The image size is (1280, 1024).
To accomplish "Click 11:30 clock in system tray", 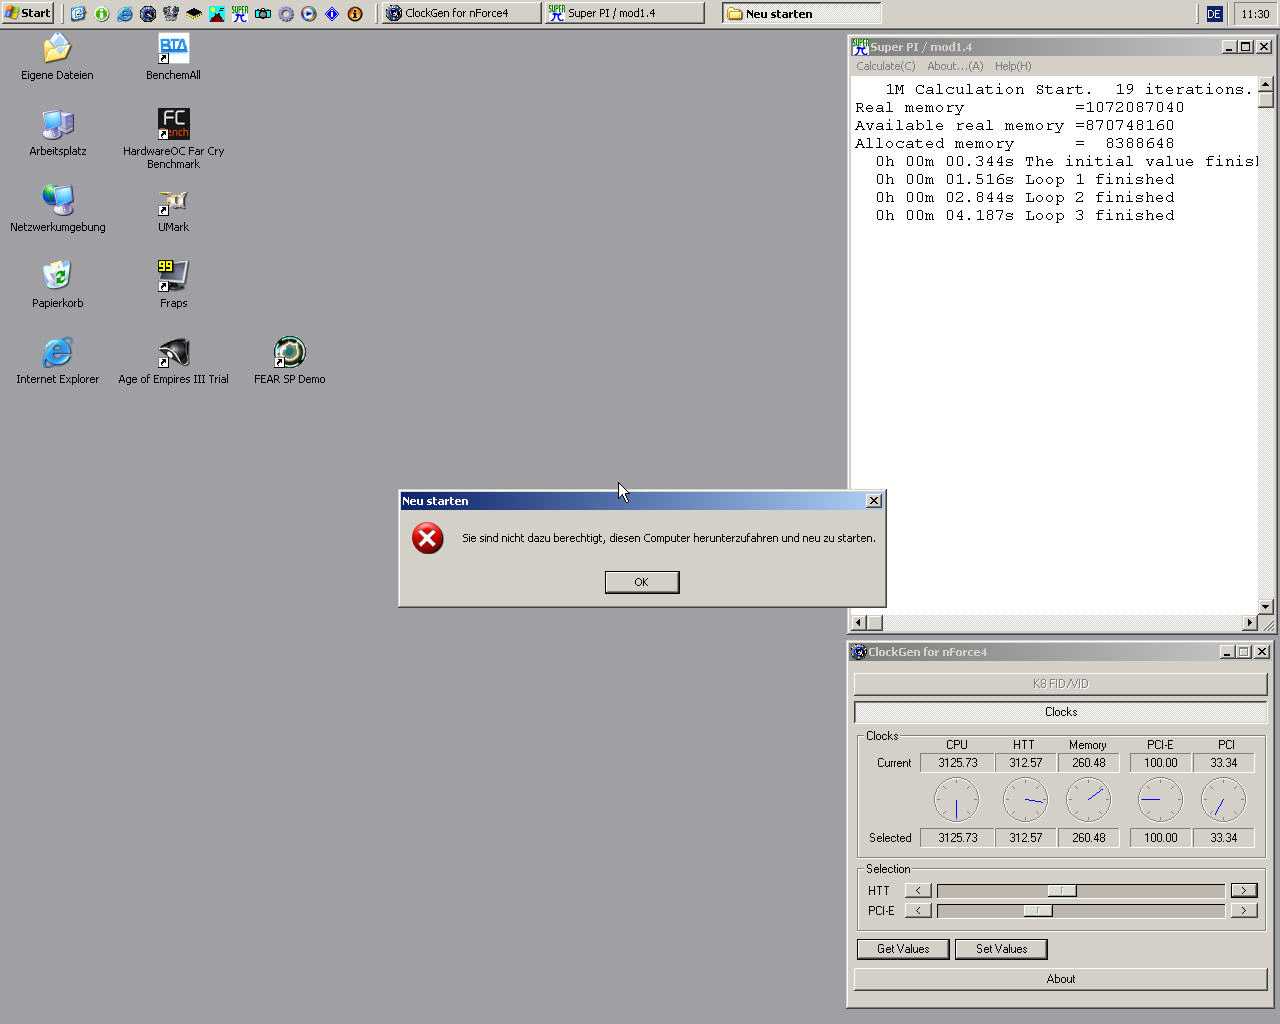I will click(1255, 14).
